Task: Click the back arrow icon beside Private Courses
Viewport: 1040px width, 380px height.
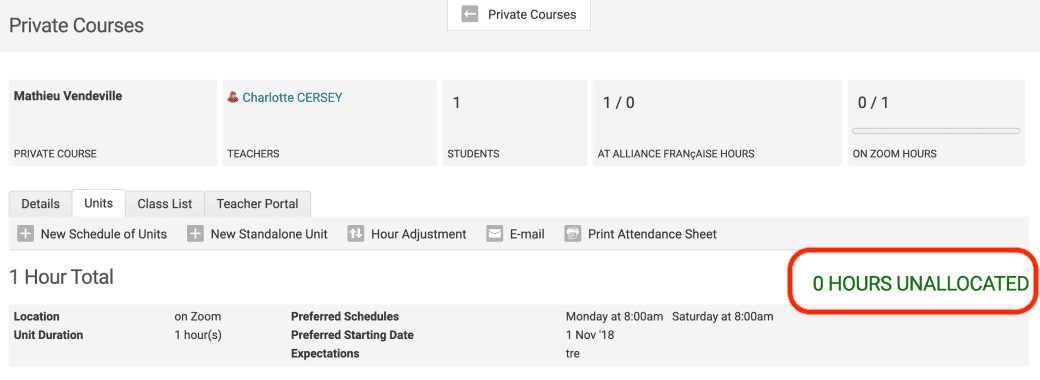Action: click(x=470, y=14)
